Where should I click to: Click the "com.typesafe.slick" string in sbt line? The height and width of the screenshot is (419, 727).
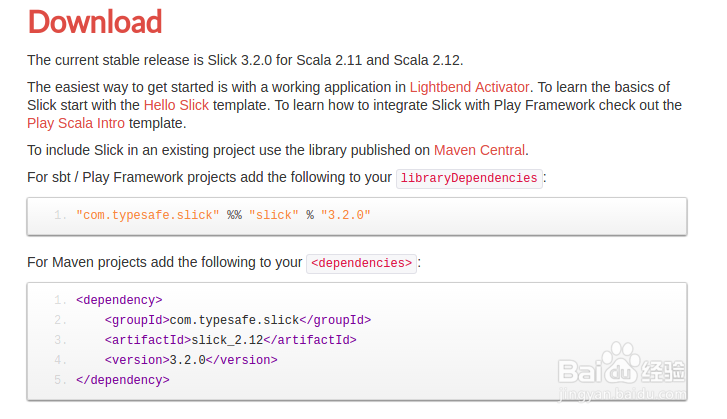click(147, 215)
